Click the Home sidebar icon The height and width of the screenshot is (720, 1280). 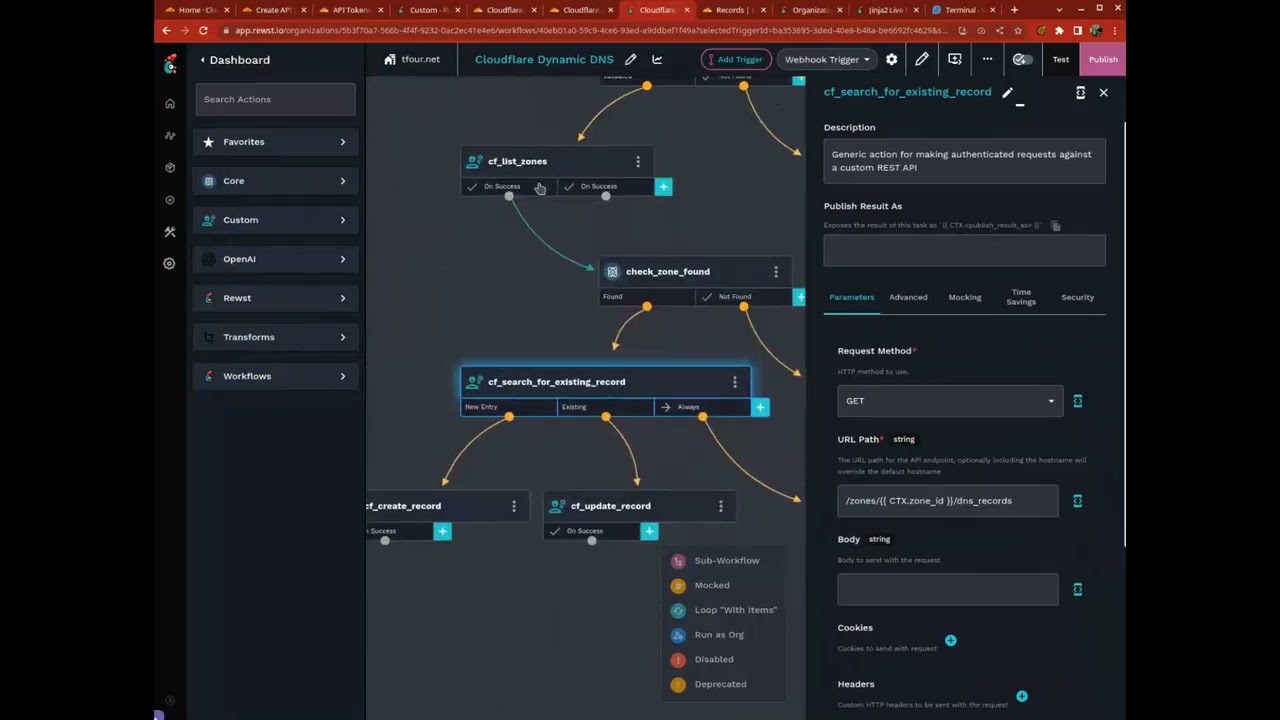click(170, 104)
